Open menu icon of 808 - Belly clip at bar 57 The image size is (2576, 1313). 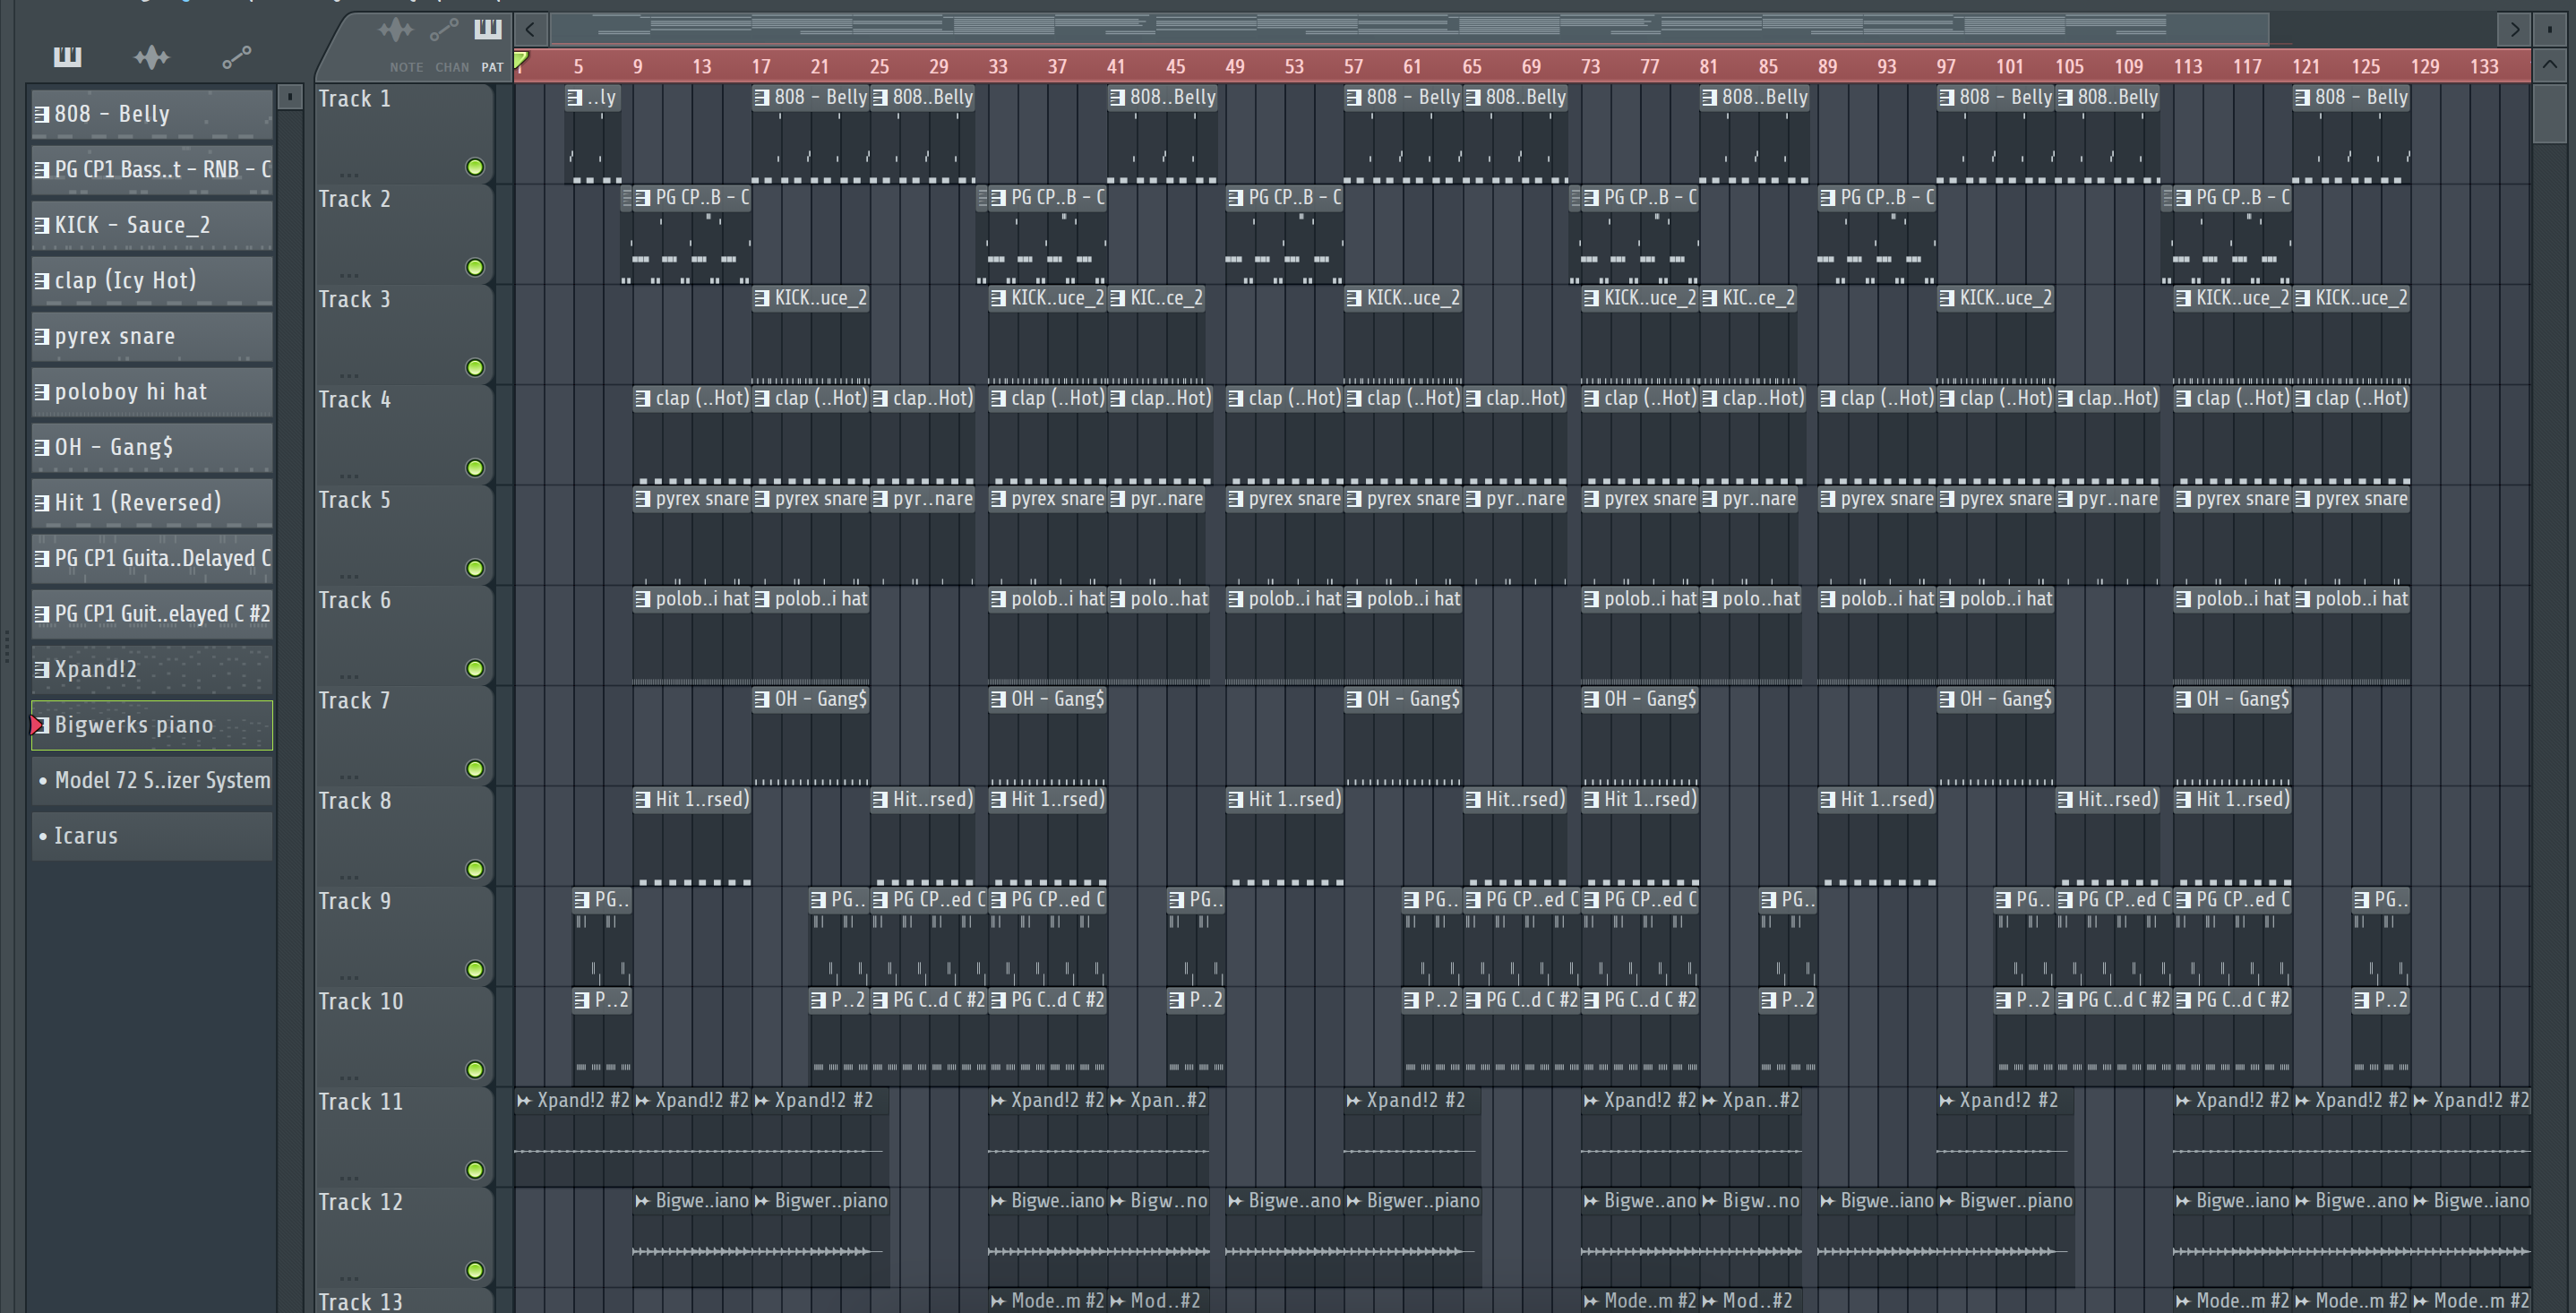click(x=1354, y=97)
